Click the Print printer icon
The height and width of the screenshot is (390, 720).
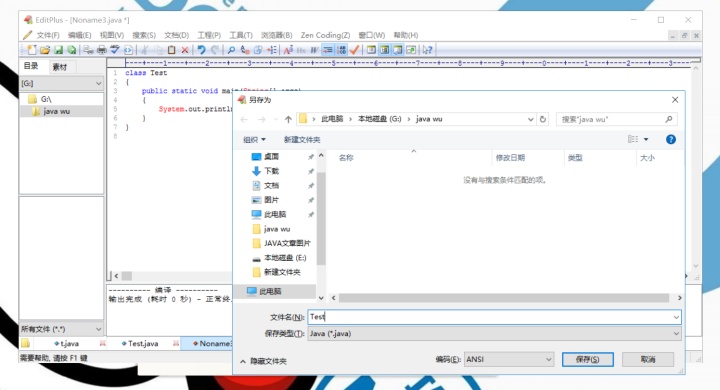click(x=101, y=50)
